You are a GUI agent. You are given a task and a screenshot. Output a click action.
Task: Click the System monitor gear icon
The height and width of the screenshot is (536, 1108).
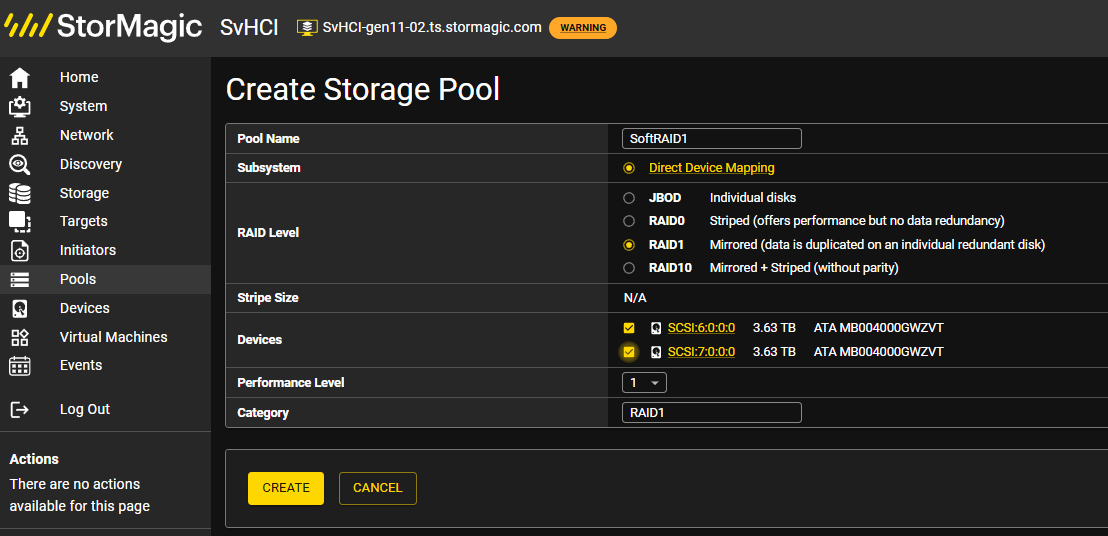[19, 106]
